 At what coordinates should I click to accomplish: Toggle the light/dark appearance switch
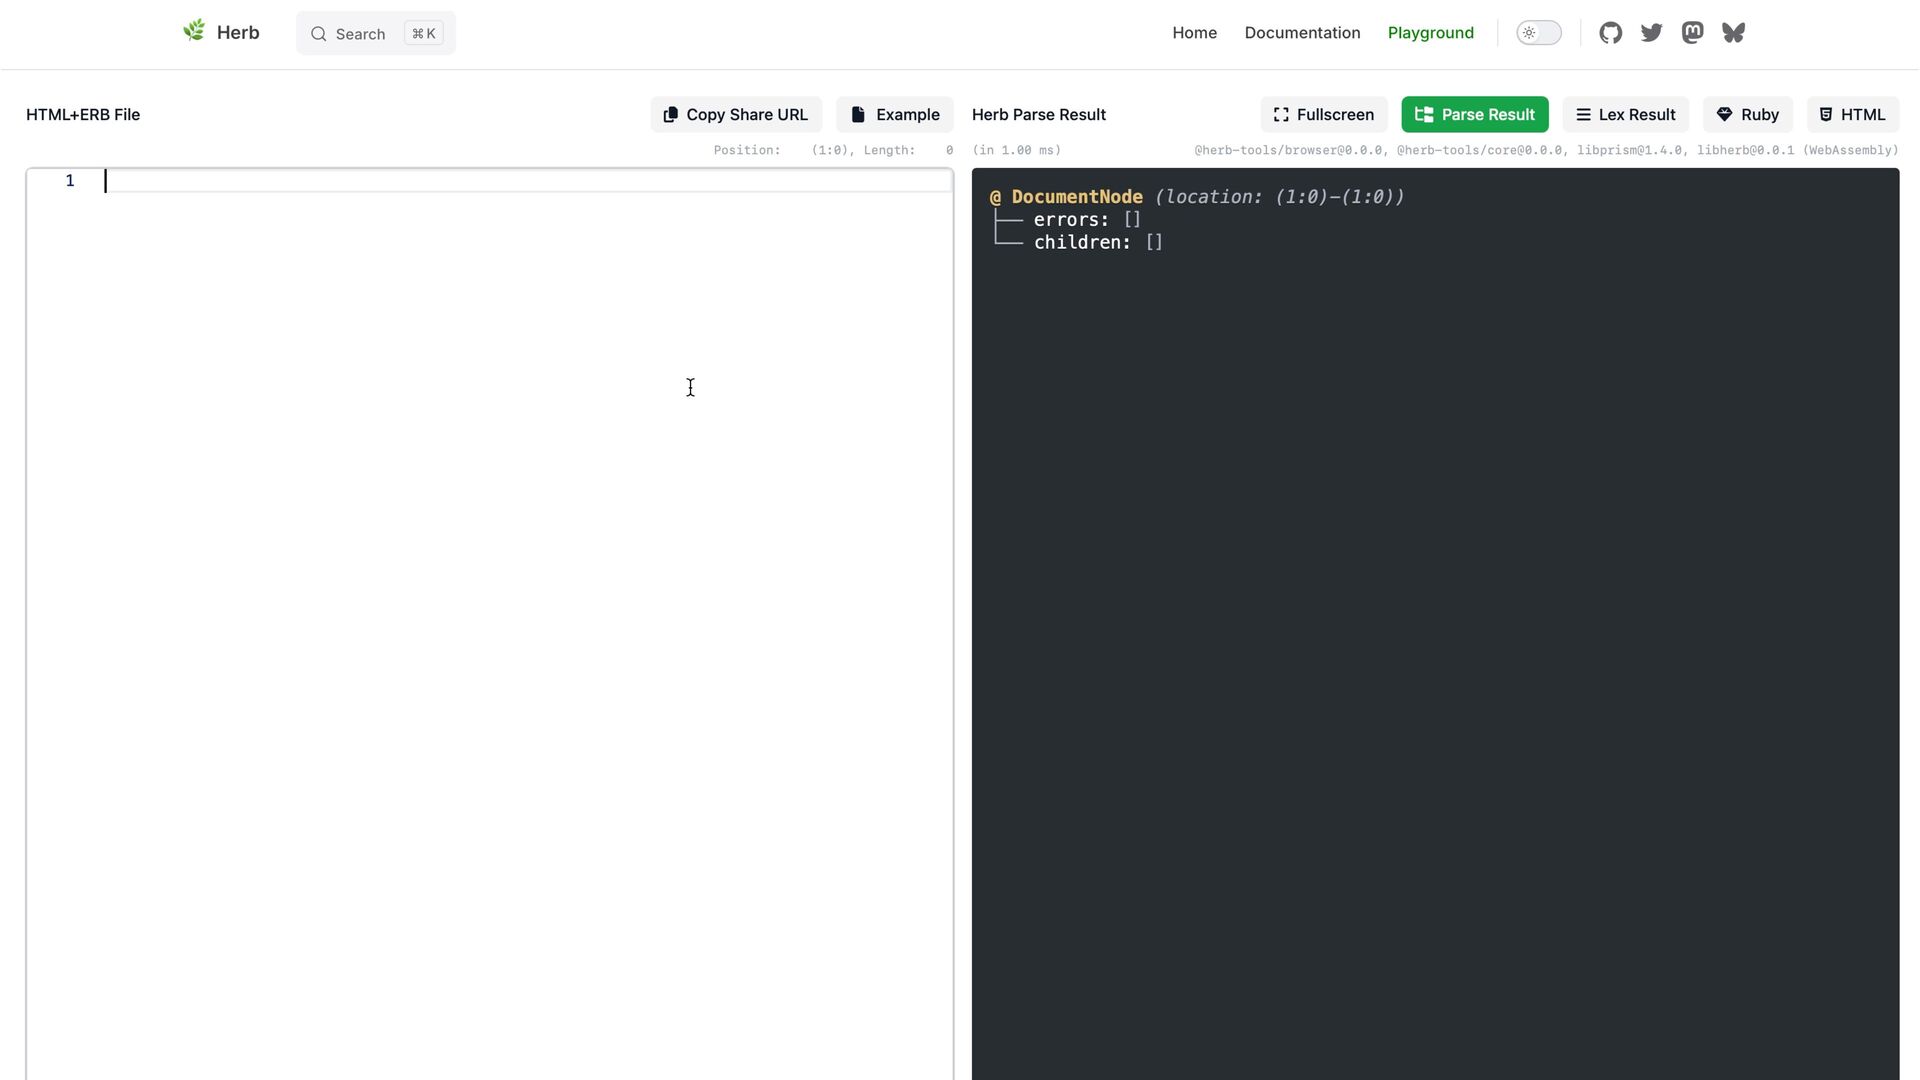[1538, 33]
